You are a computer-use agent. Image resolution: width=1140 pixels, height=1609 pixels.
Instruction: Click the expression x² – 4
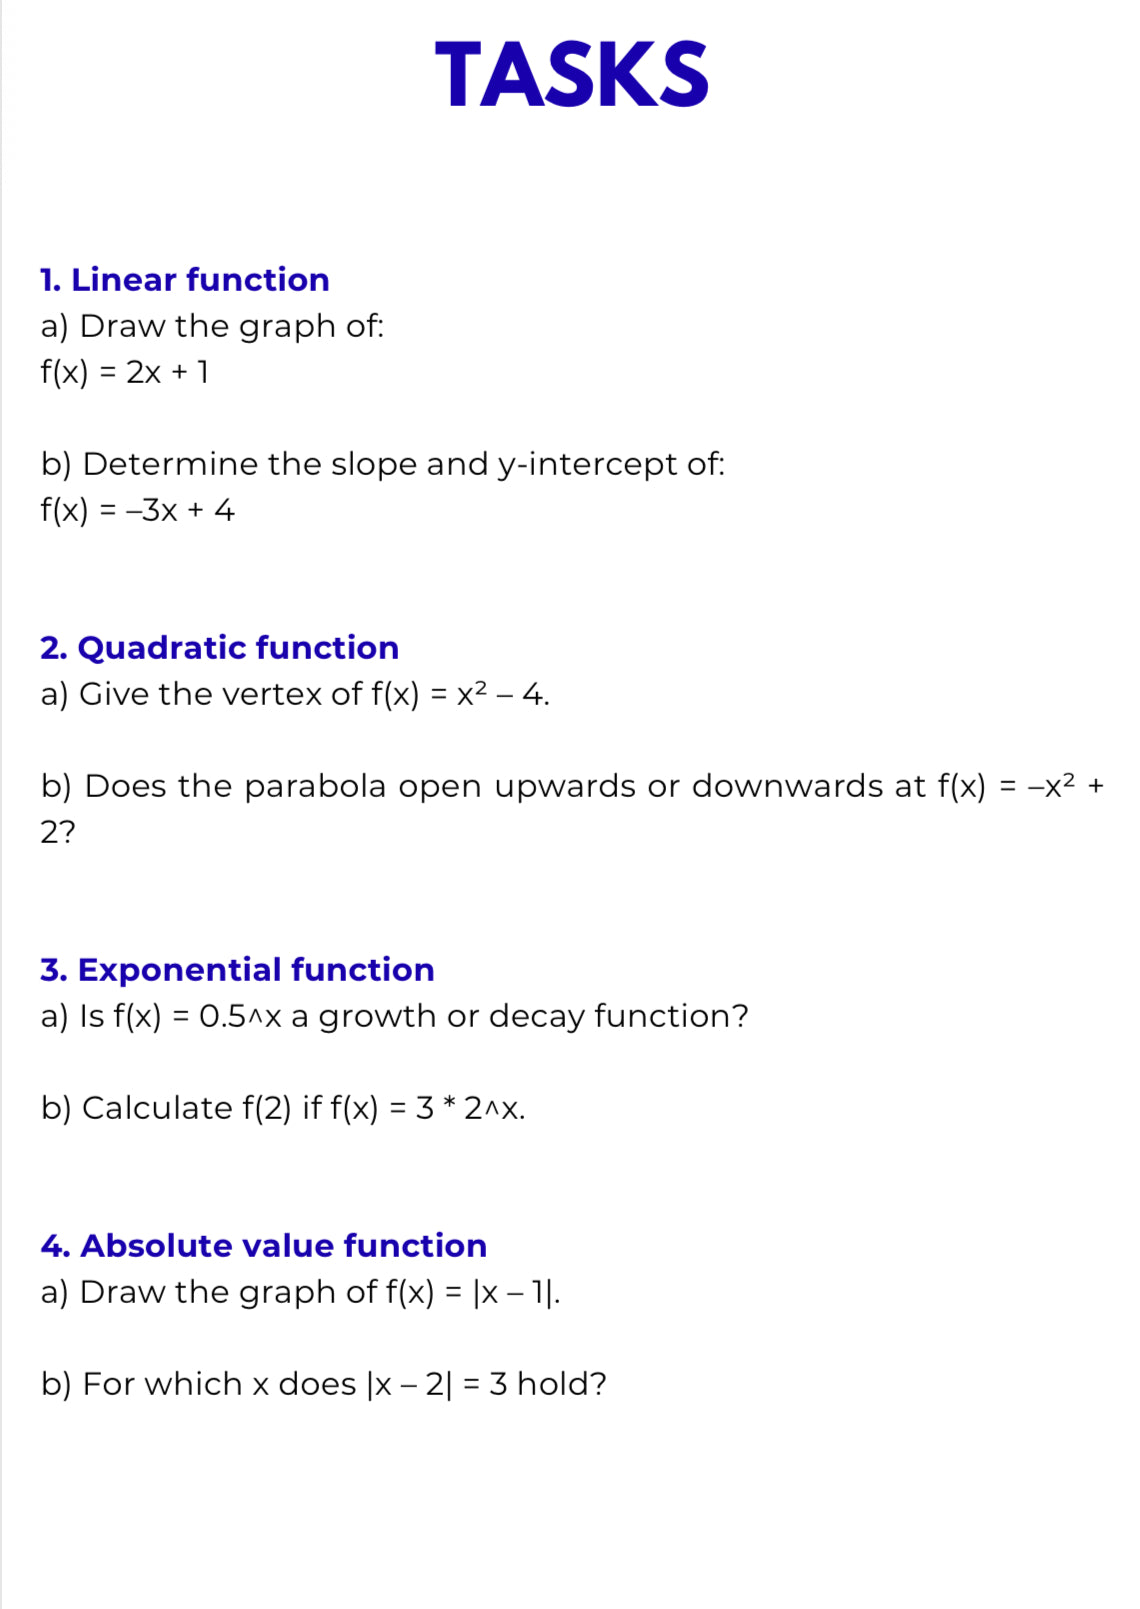501,694
